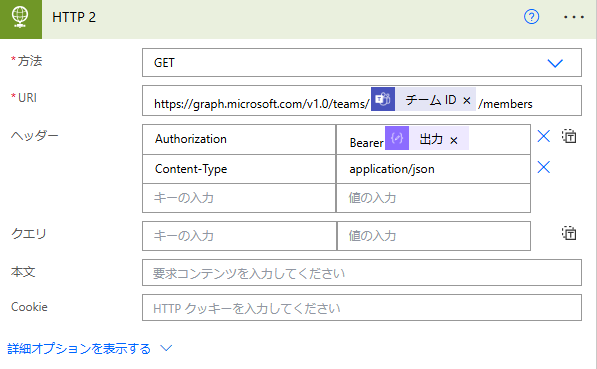Viewport: 597px width, 369px height.
Task: Click the HTTP globe connector icon
Action: tap(20, 18)
